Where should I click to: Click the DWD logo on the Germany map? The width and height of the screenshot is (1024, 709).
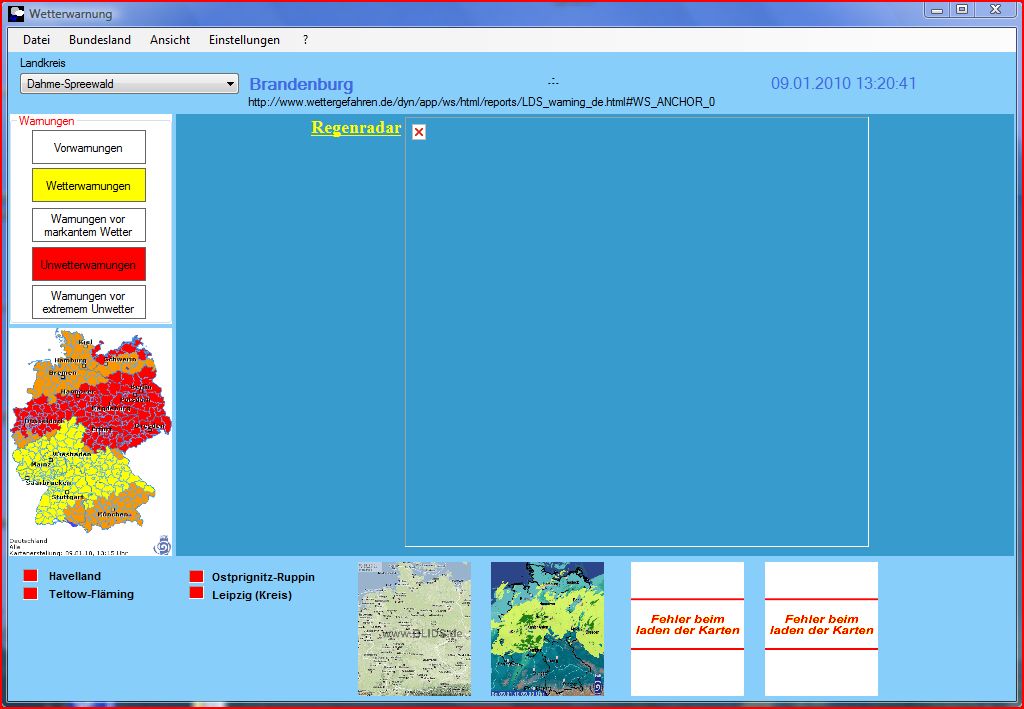pyautogui.click(x=162, y=545)
